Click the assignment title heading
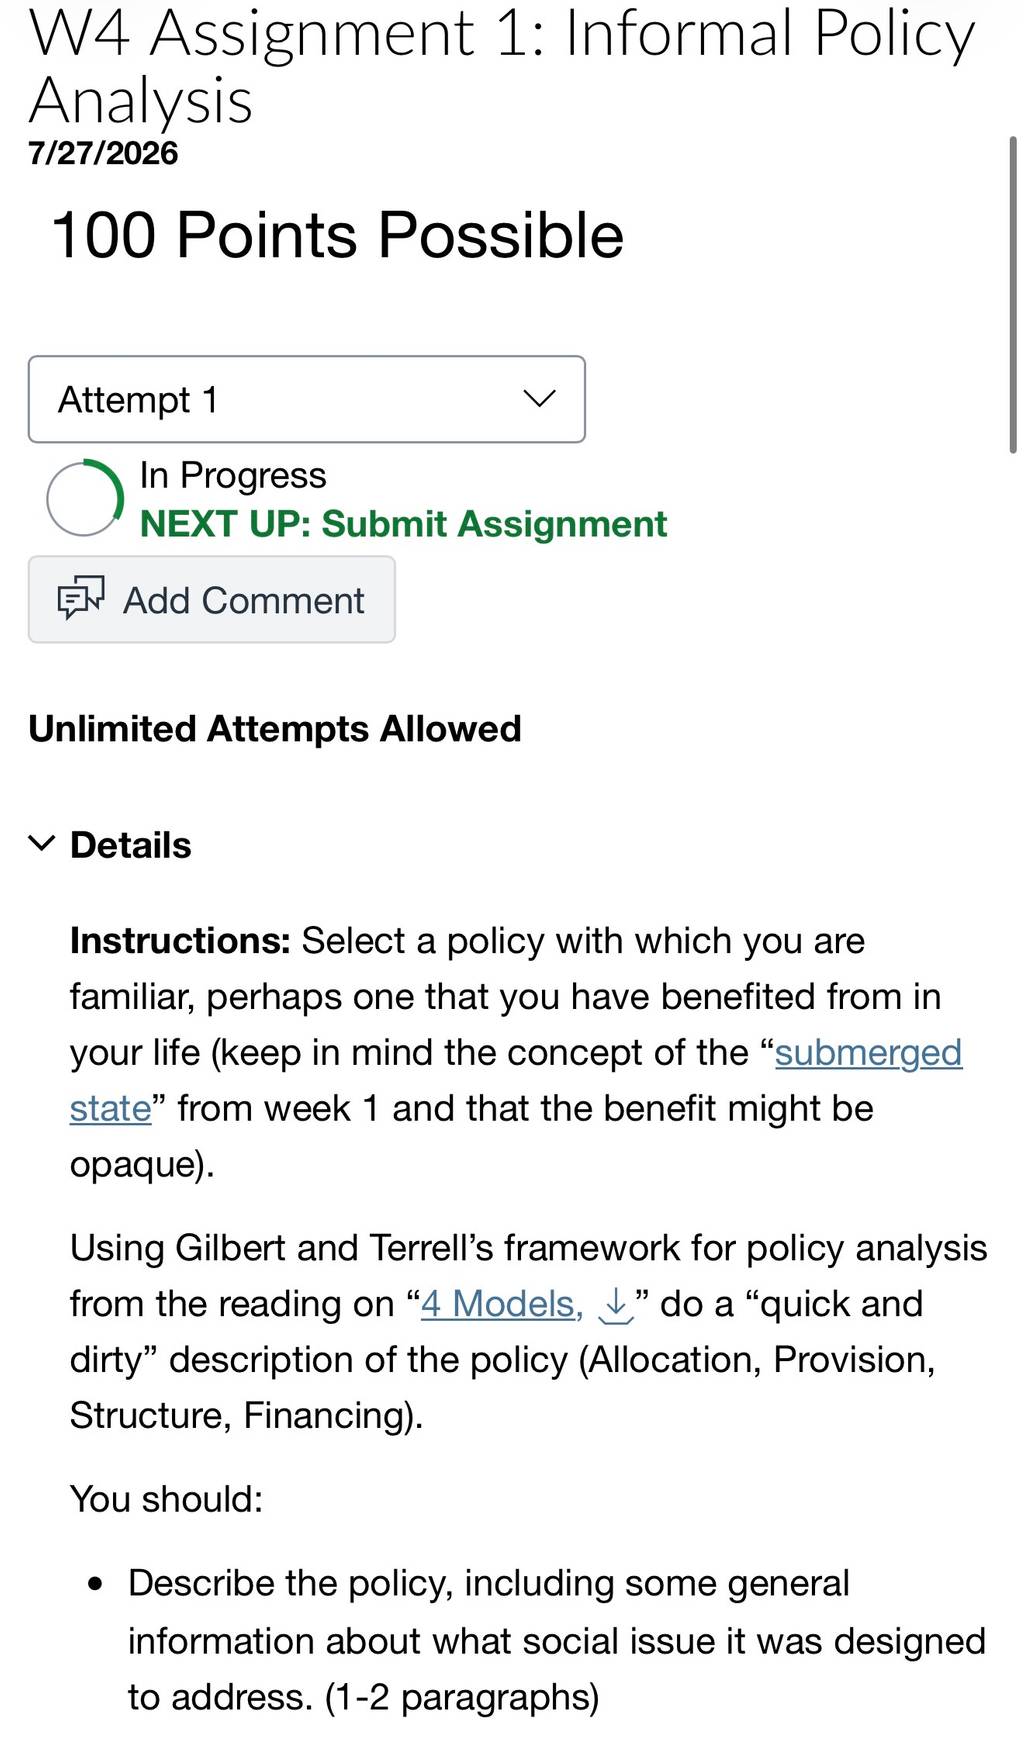 point(501,66)
